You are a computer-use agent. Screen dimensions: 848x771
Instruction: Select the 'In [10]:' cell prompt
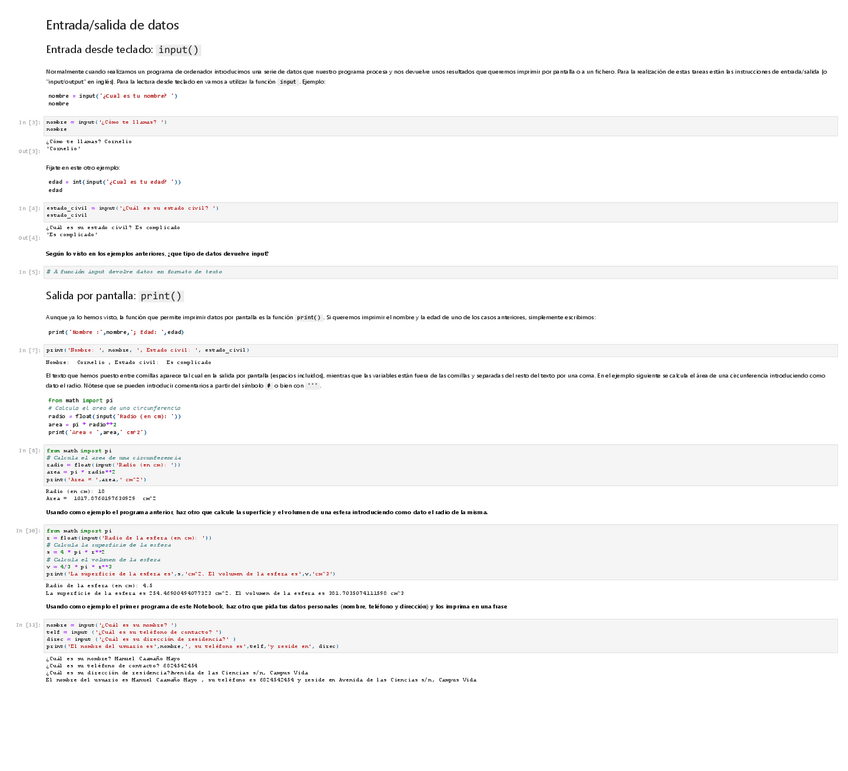coord(28,531)
